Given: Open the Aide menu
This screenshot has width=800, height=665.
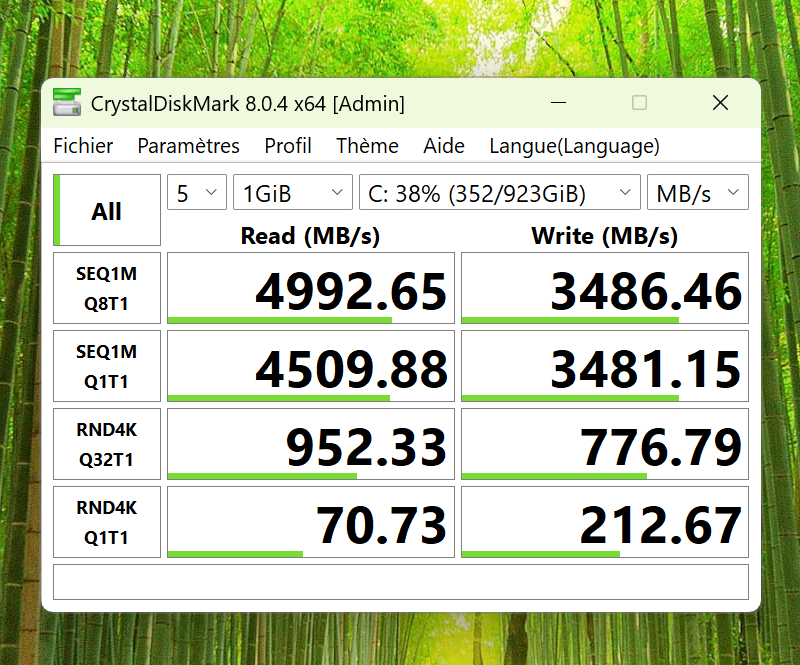Looking at the screenshot, I should (x=444, y=146).
